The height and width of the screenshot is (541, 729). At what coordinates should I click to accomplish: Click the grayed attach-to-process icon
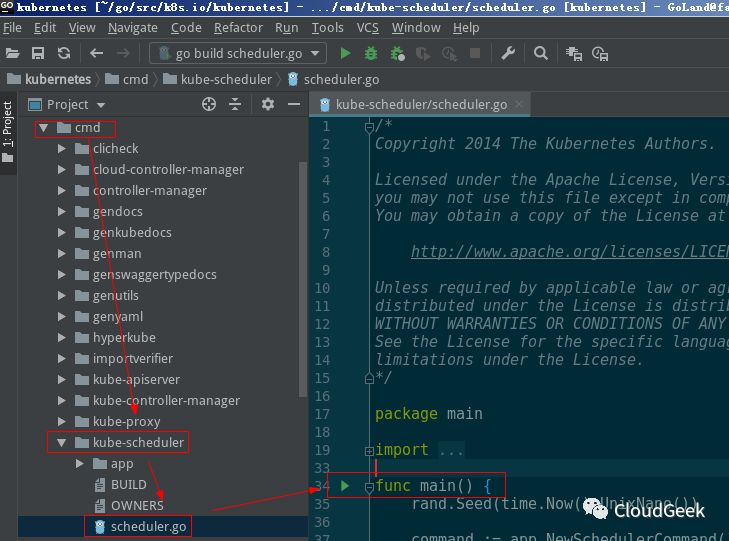coord(449,54)
